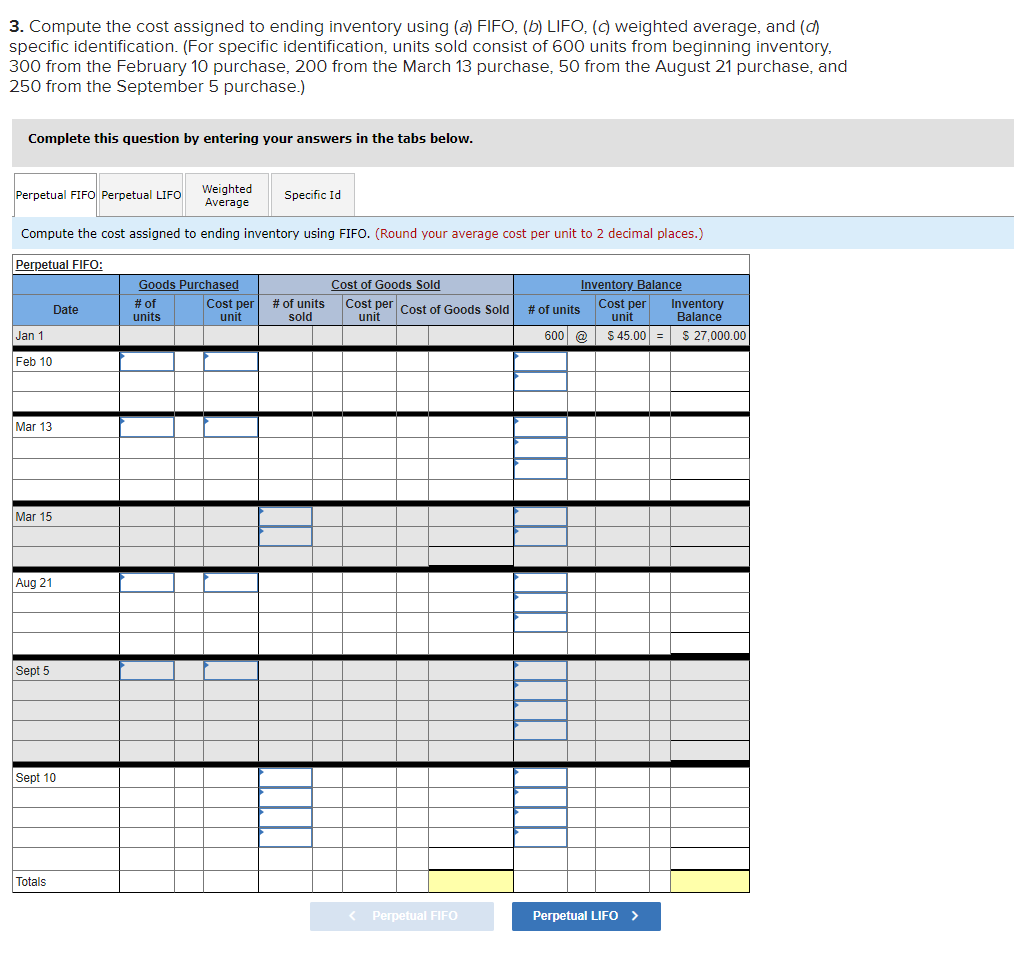Click the Mar 13 units purchased field
Screen dimensions: 1030x953
tap(145, 426)
